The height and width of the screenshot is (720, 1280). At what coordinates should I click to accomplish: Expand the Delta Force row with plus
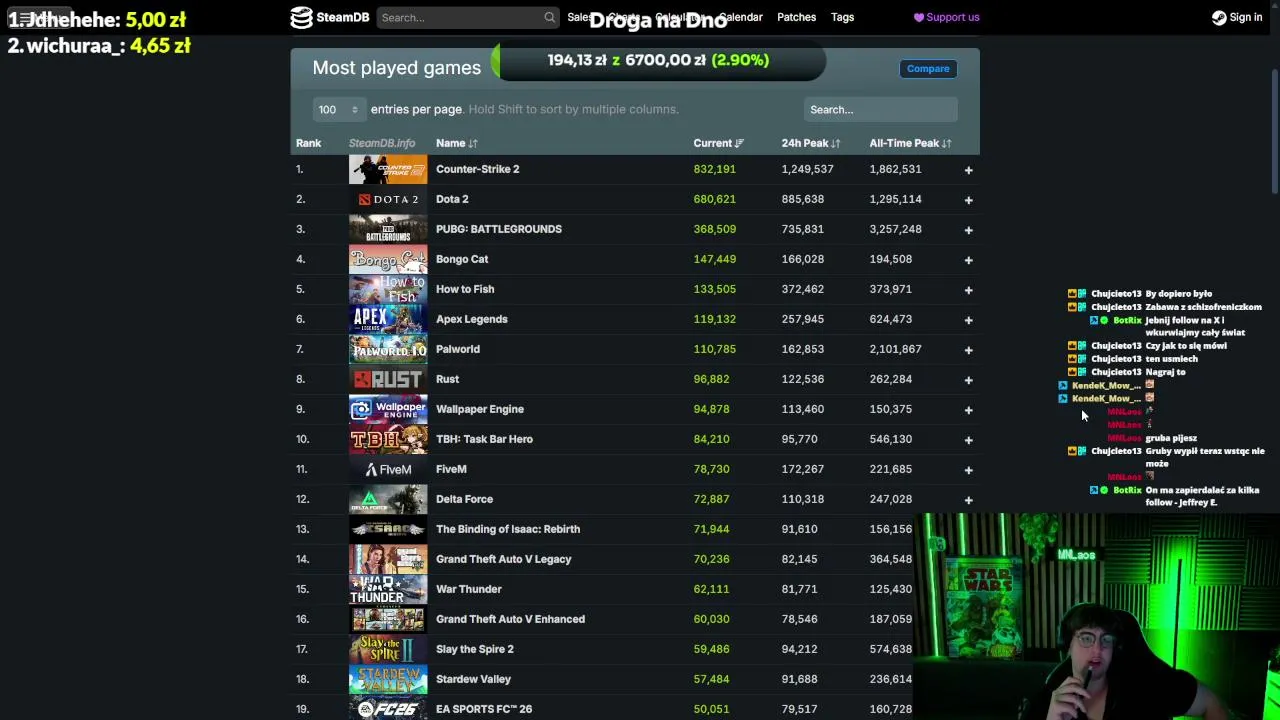(968, 500)
